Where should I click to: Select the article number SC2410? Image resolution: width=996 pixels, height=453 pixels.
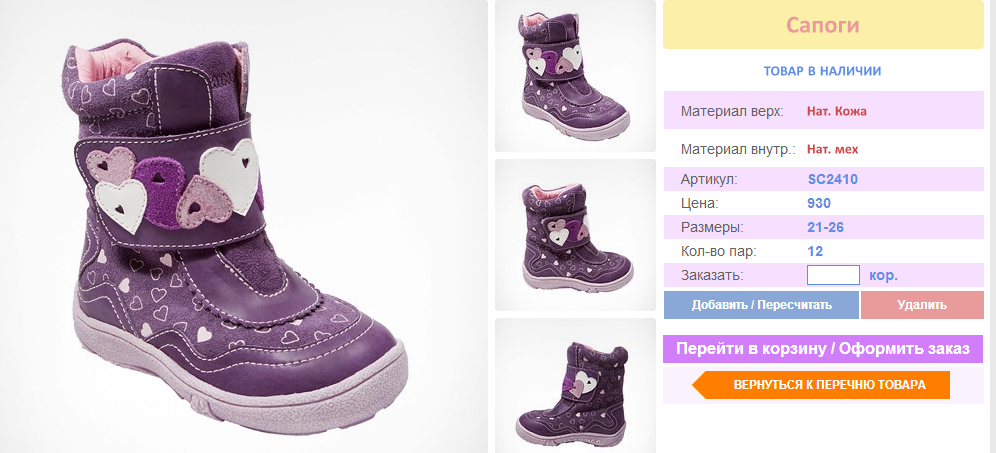tap(833, 179)
